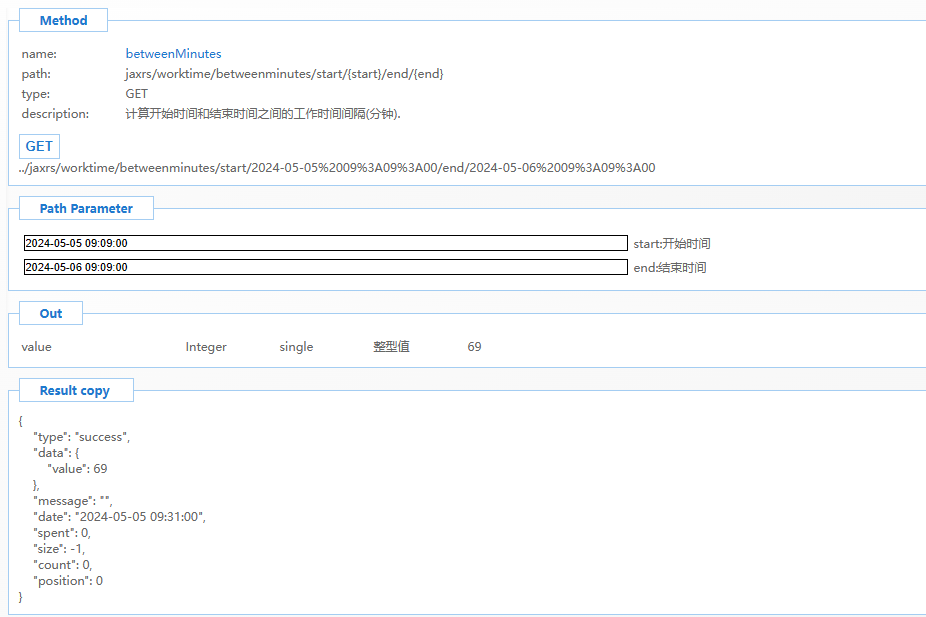Click the single cardinality label
The height and width of the screenshot is (617, 926).
tap(296, 346)
